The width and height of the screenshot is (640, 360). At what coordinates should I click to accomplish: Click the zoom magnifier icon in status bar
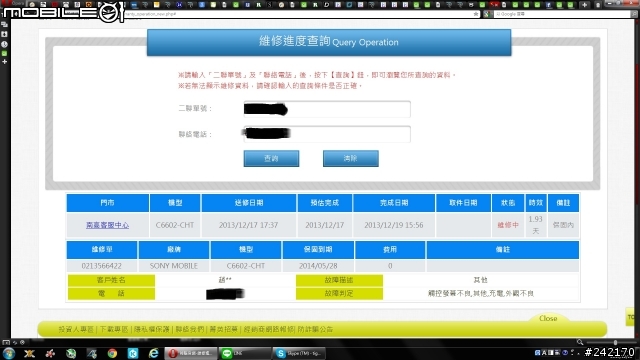(580, 342)
